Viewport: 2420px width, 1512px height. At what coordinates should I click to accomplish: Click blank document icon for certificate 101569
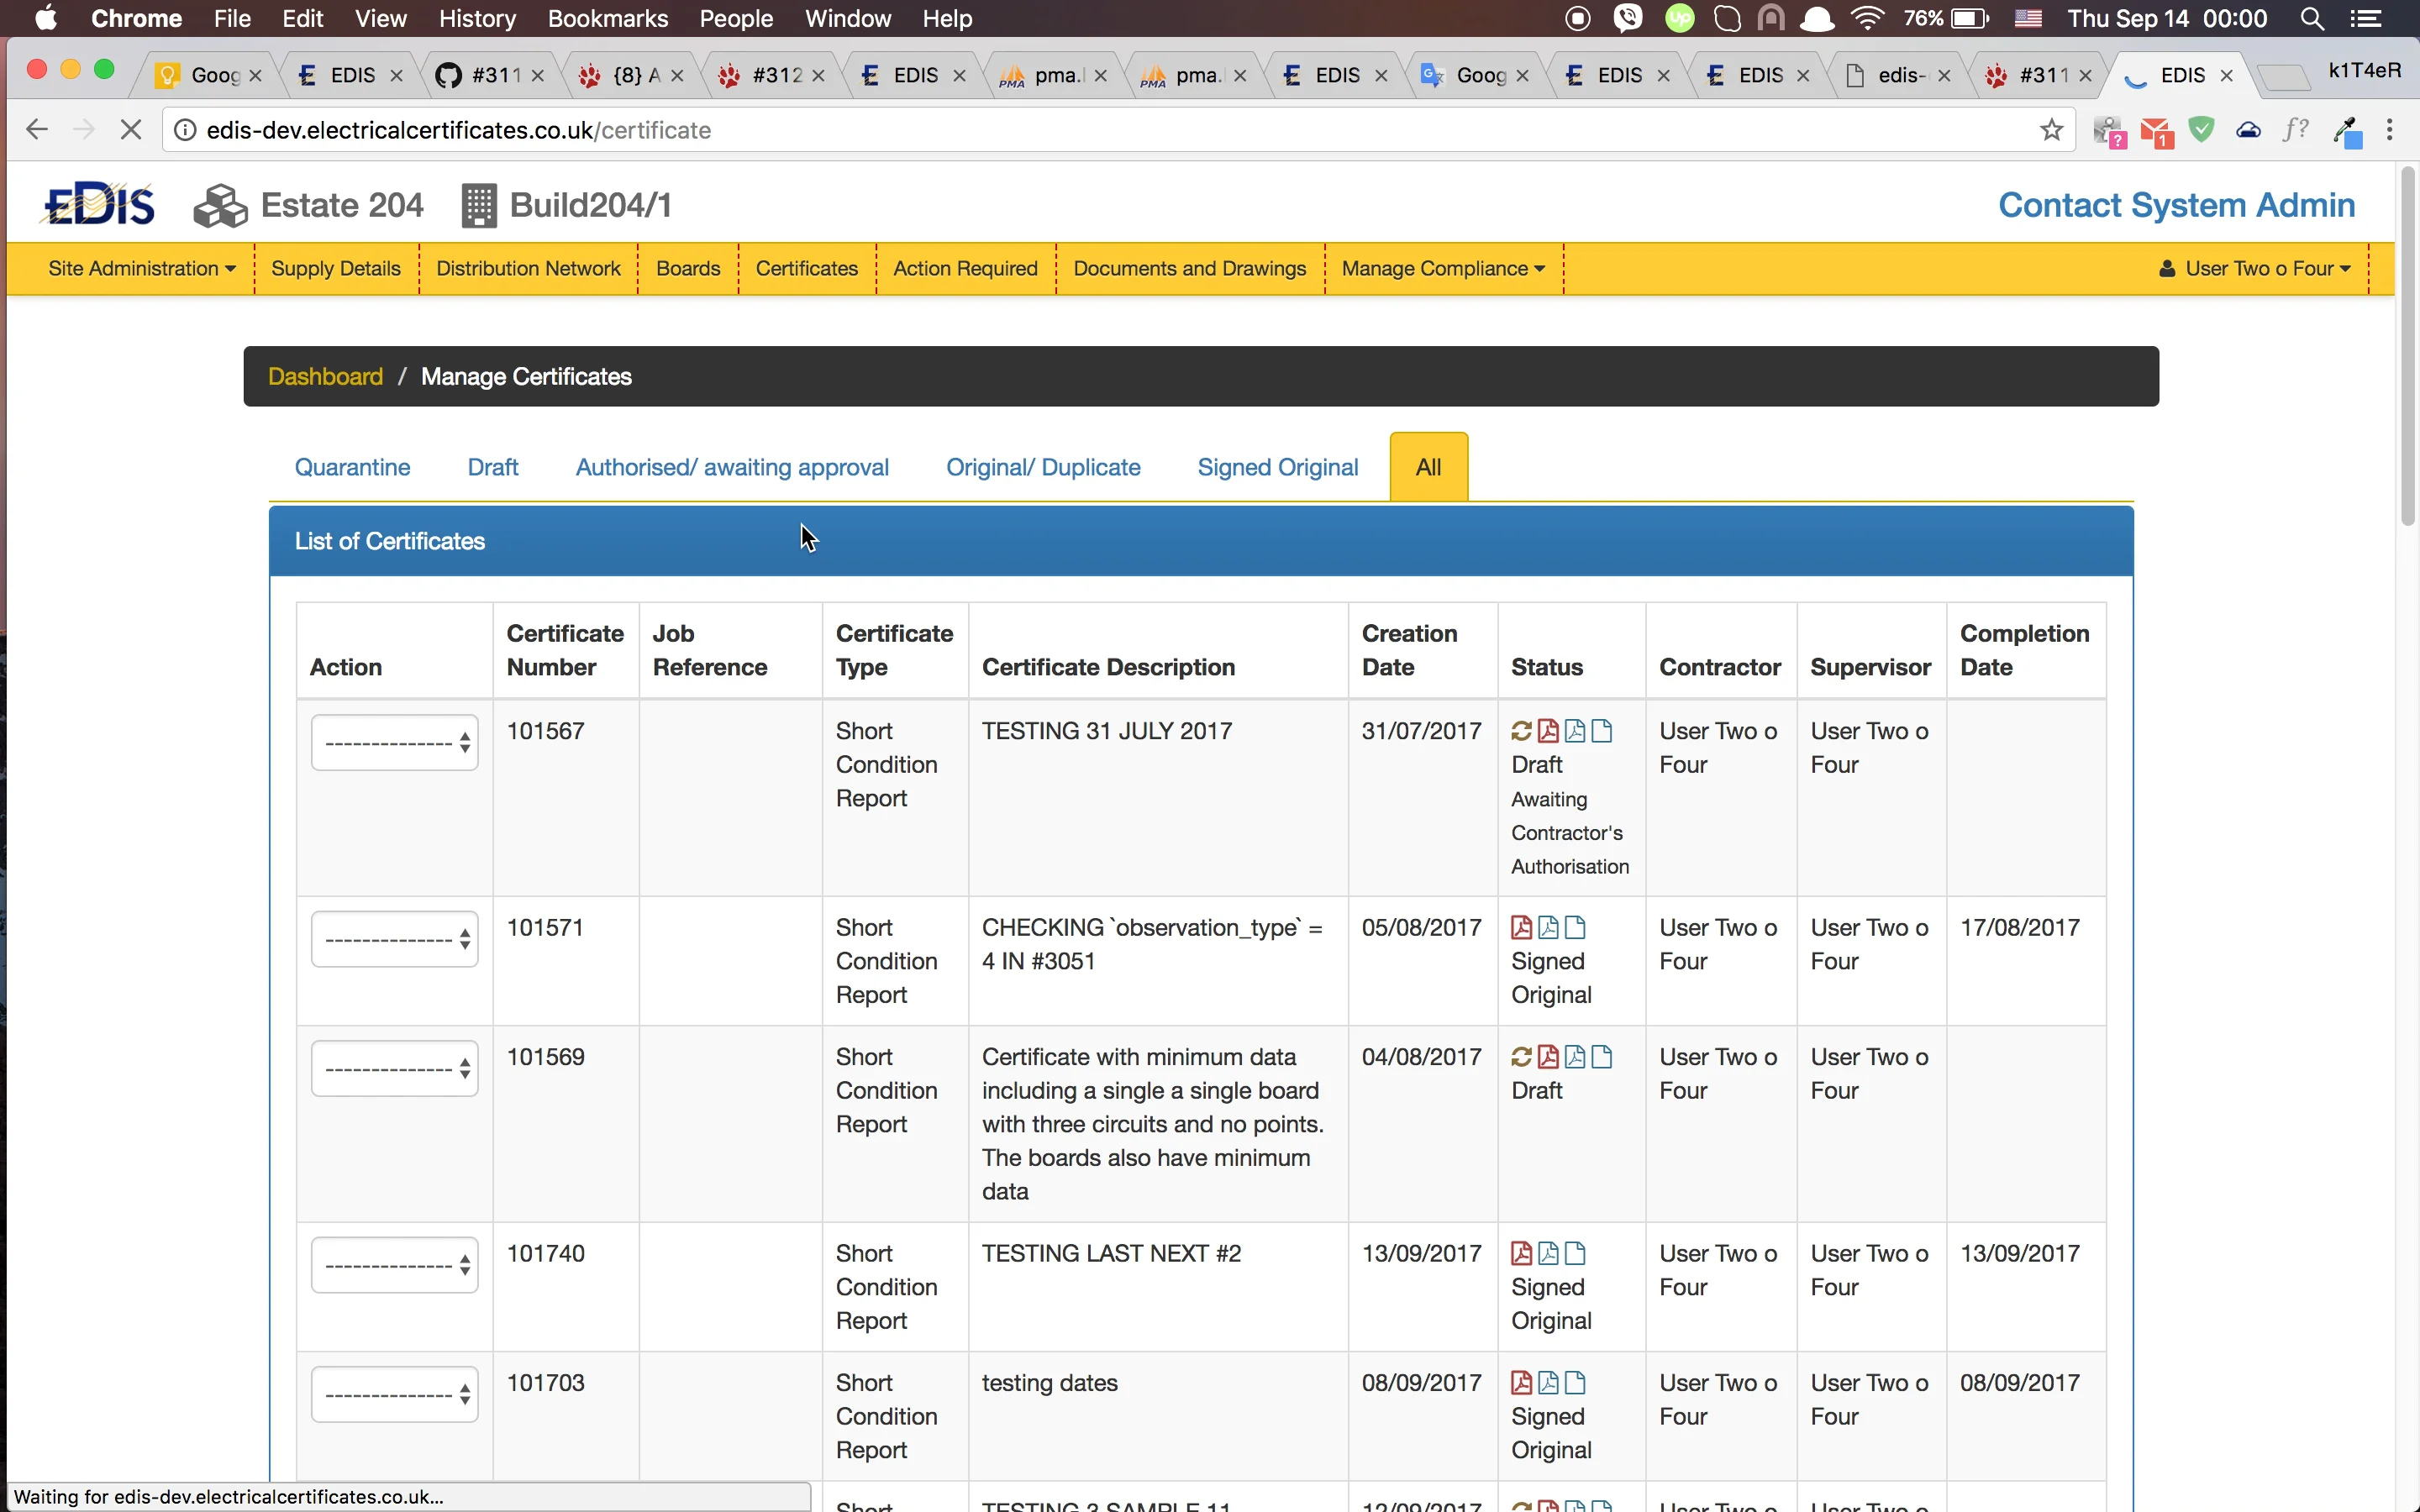coord(1602,1057)
